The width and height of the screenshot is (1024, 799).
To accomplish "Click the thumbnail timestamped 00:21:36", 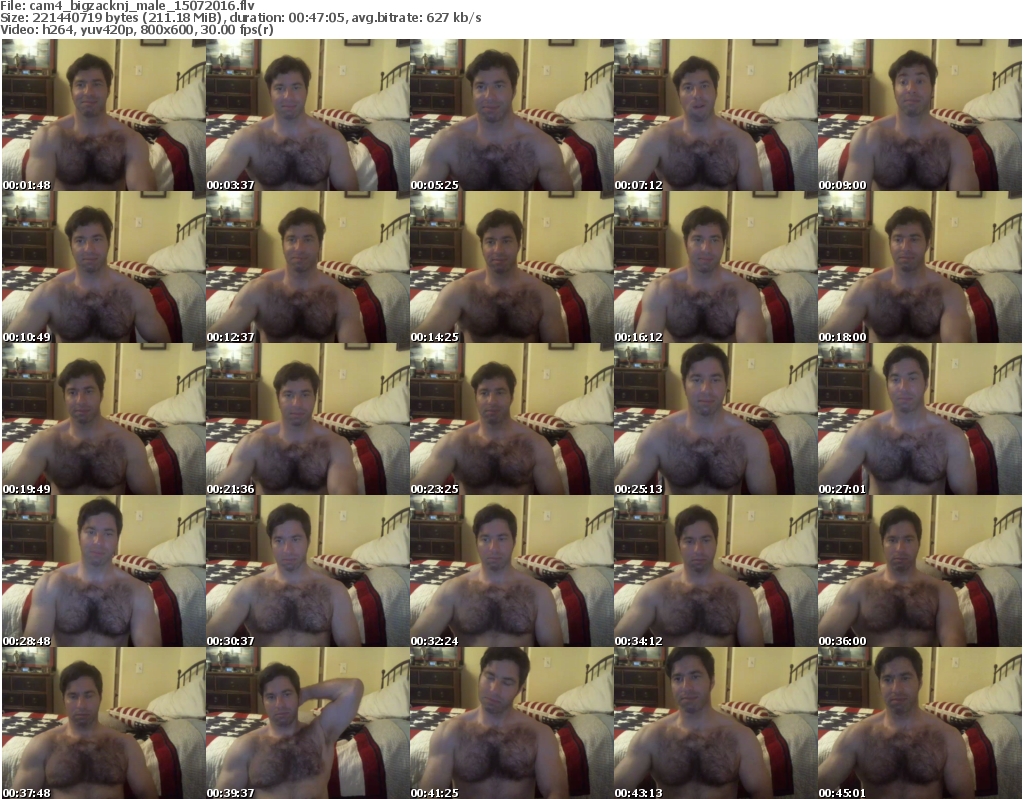I will 308,419.
